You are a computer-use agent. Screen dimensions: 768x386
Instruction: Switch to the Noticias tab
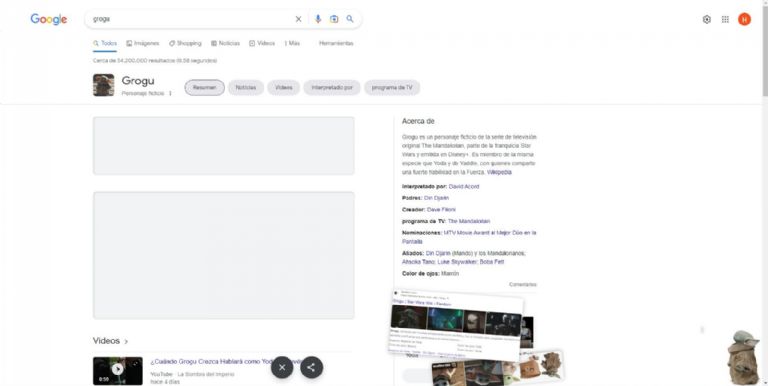click(x=225, y=43)
